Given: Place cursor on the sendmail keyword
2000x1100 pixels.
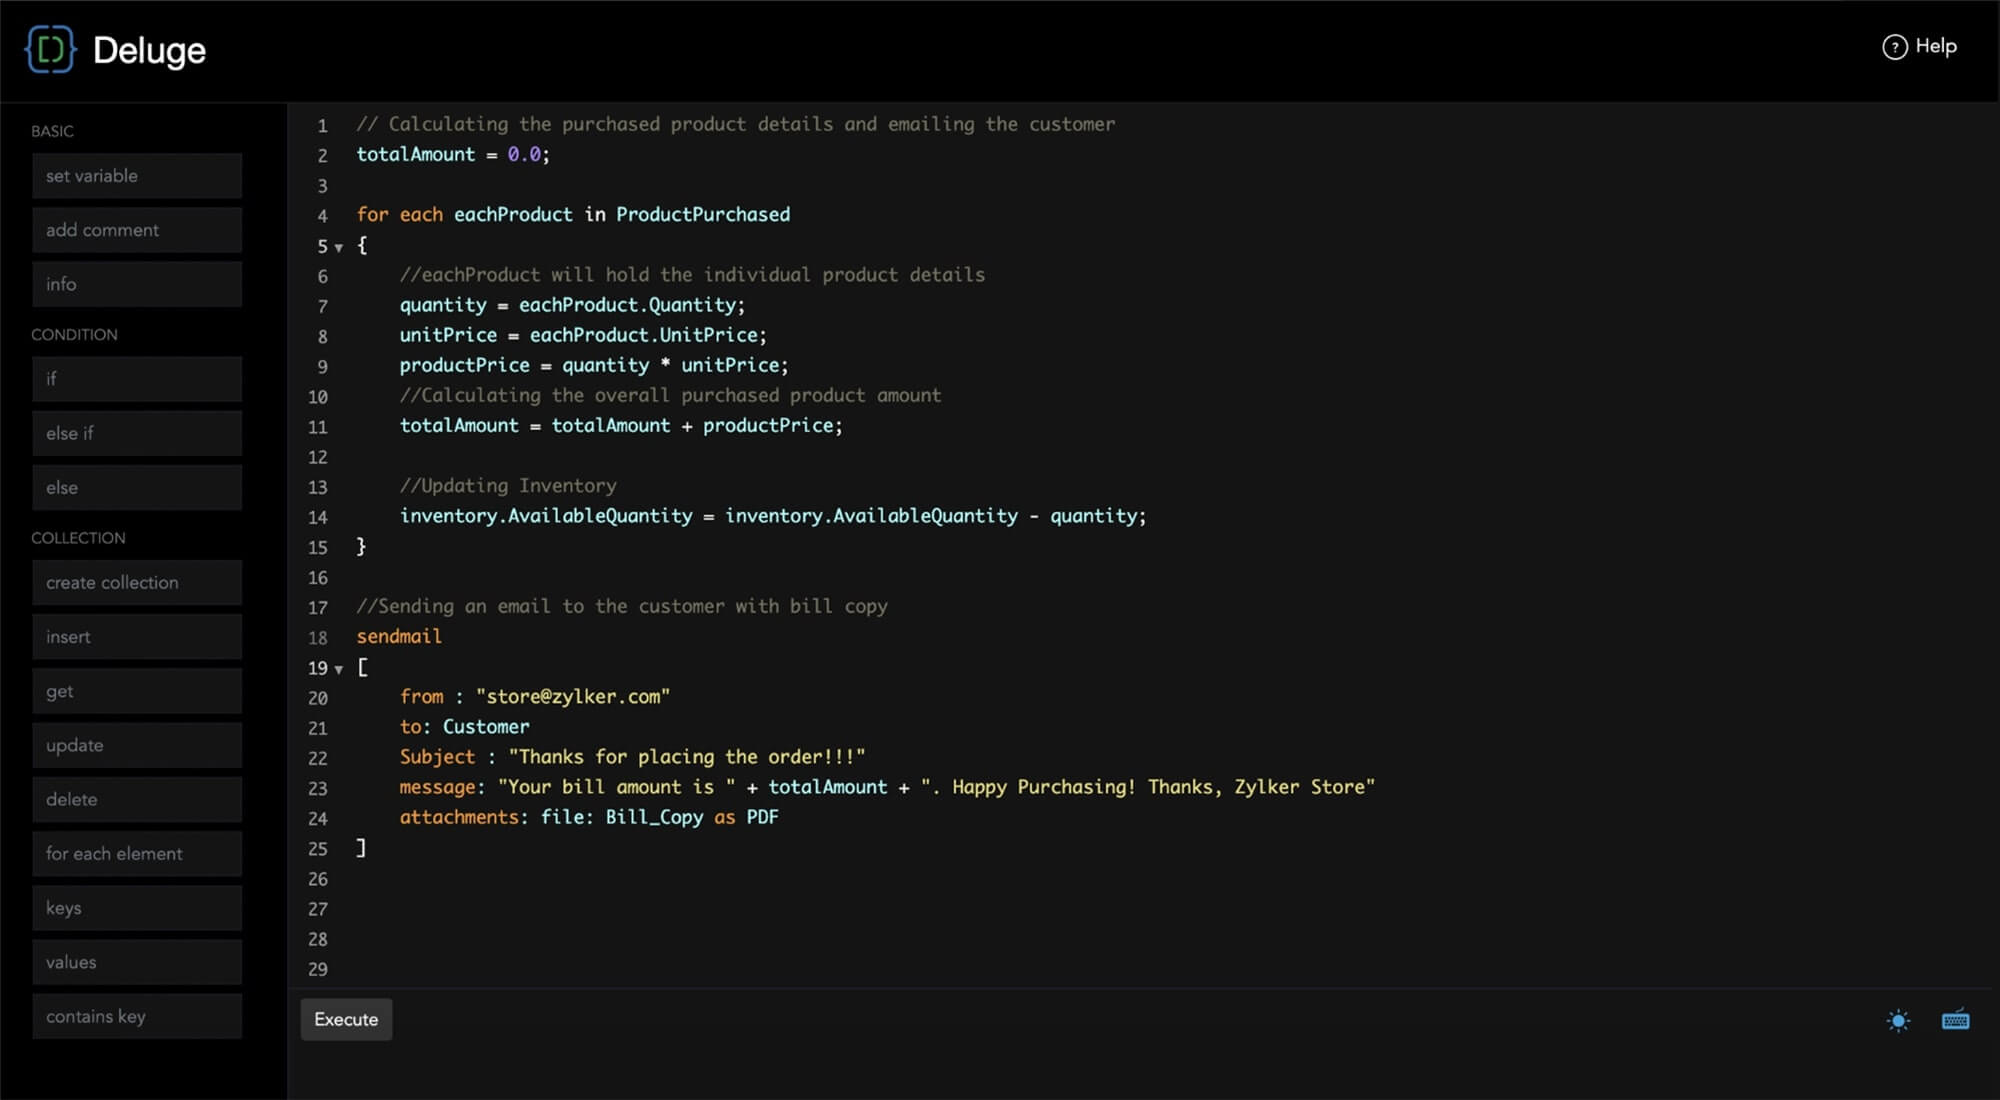Looking at the screenshot, I should tap(399, 636).
